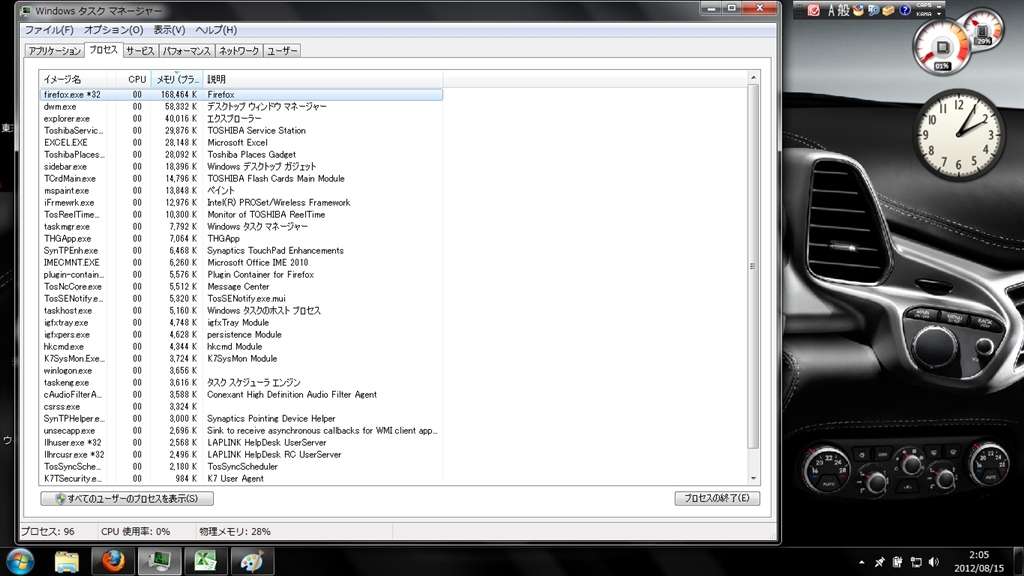
Task: Open the language bar options dropdown arrow
Action: pyautogui.click(x=939, y=14)
